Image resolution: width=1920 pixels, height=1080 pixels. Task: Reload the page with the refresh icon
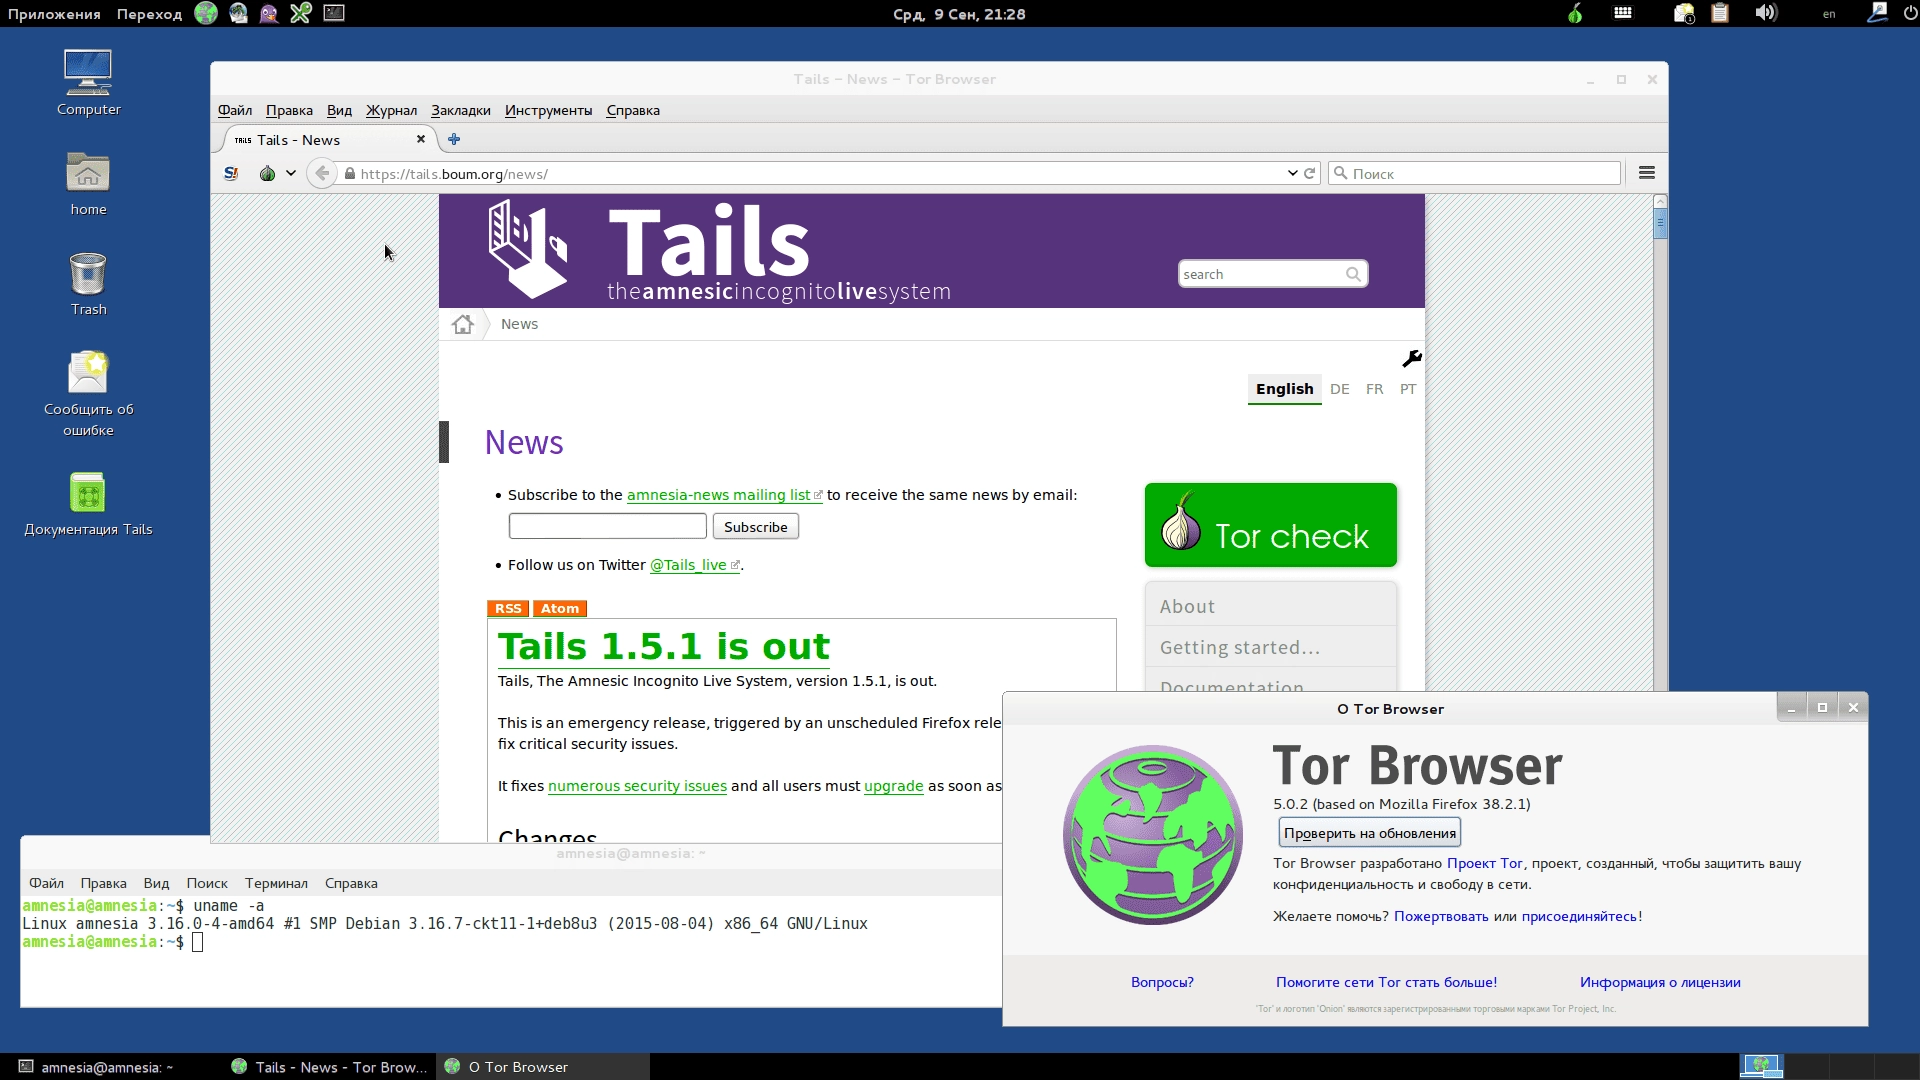coord(1310,173)
